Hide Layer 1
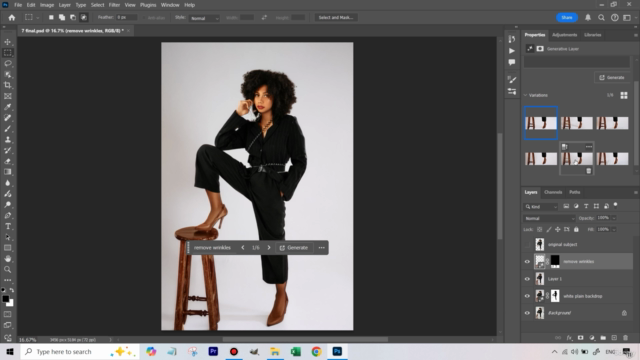Screen dimensions: 640x360 point(527,279)
